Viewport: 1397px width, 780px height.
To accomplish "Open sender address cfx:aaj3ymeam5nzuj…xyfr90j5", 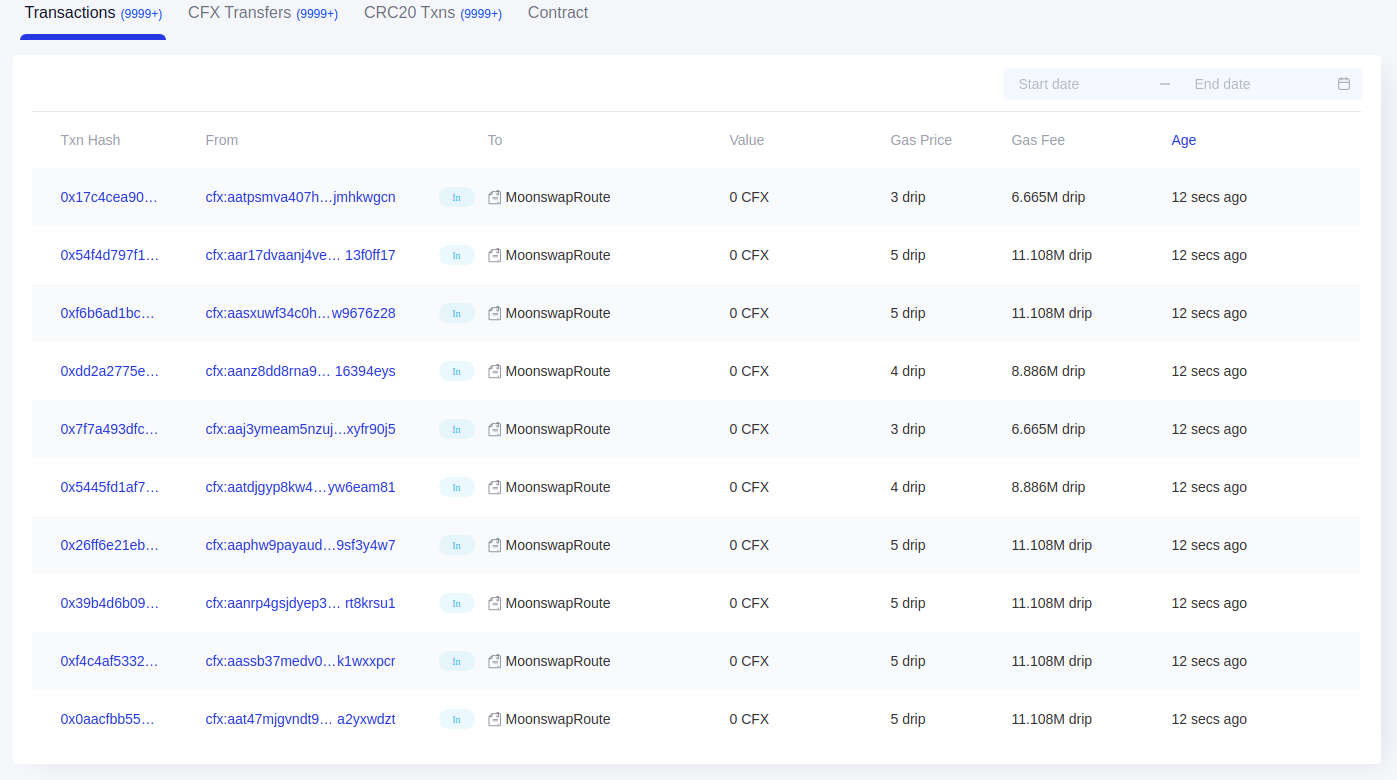I will (300, 429).
